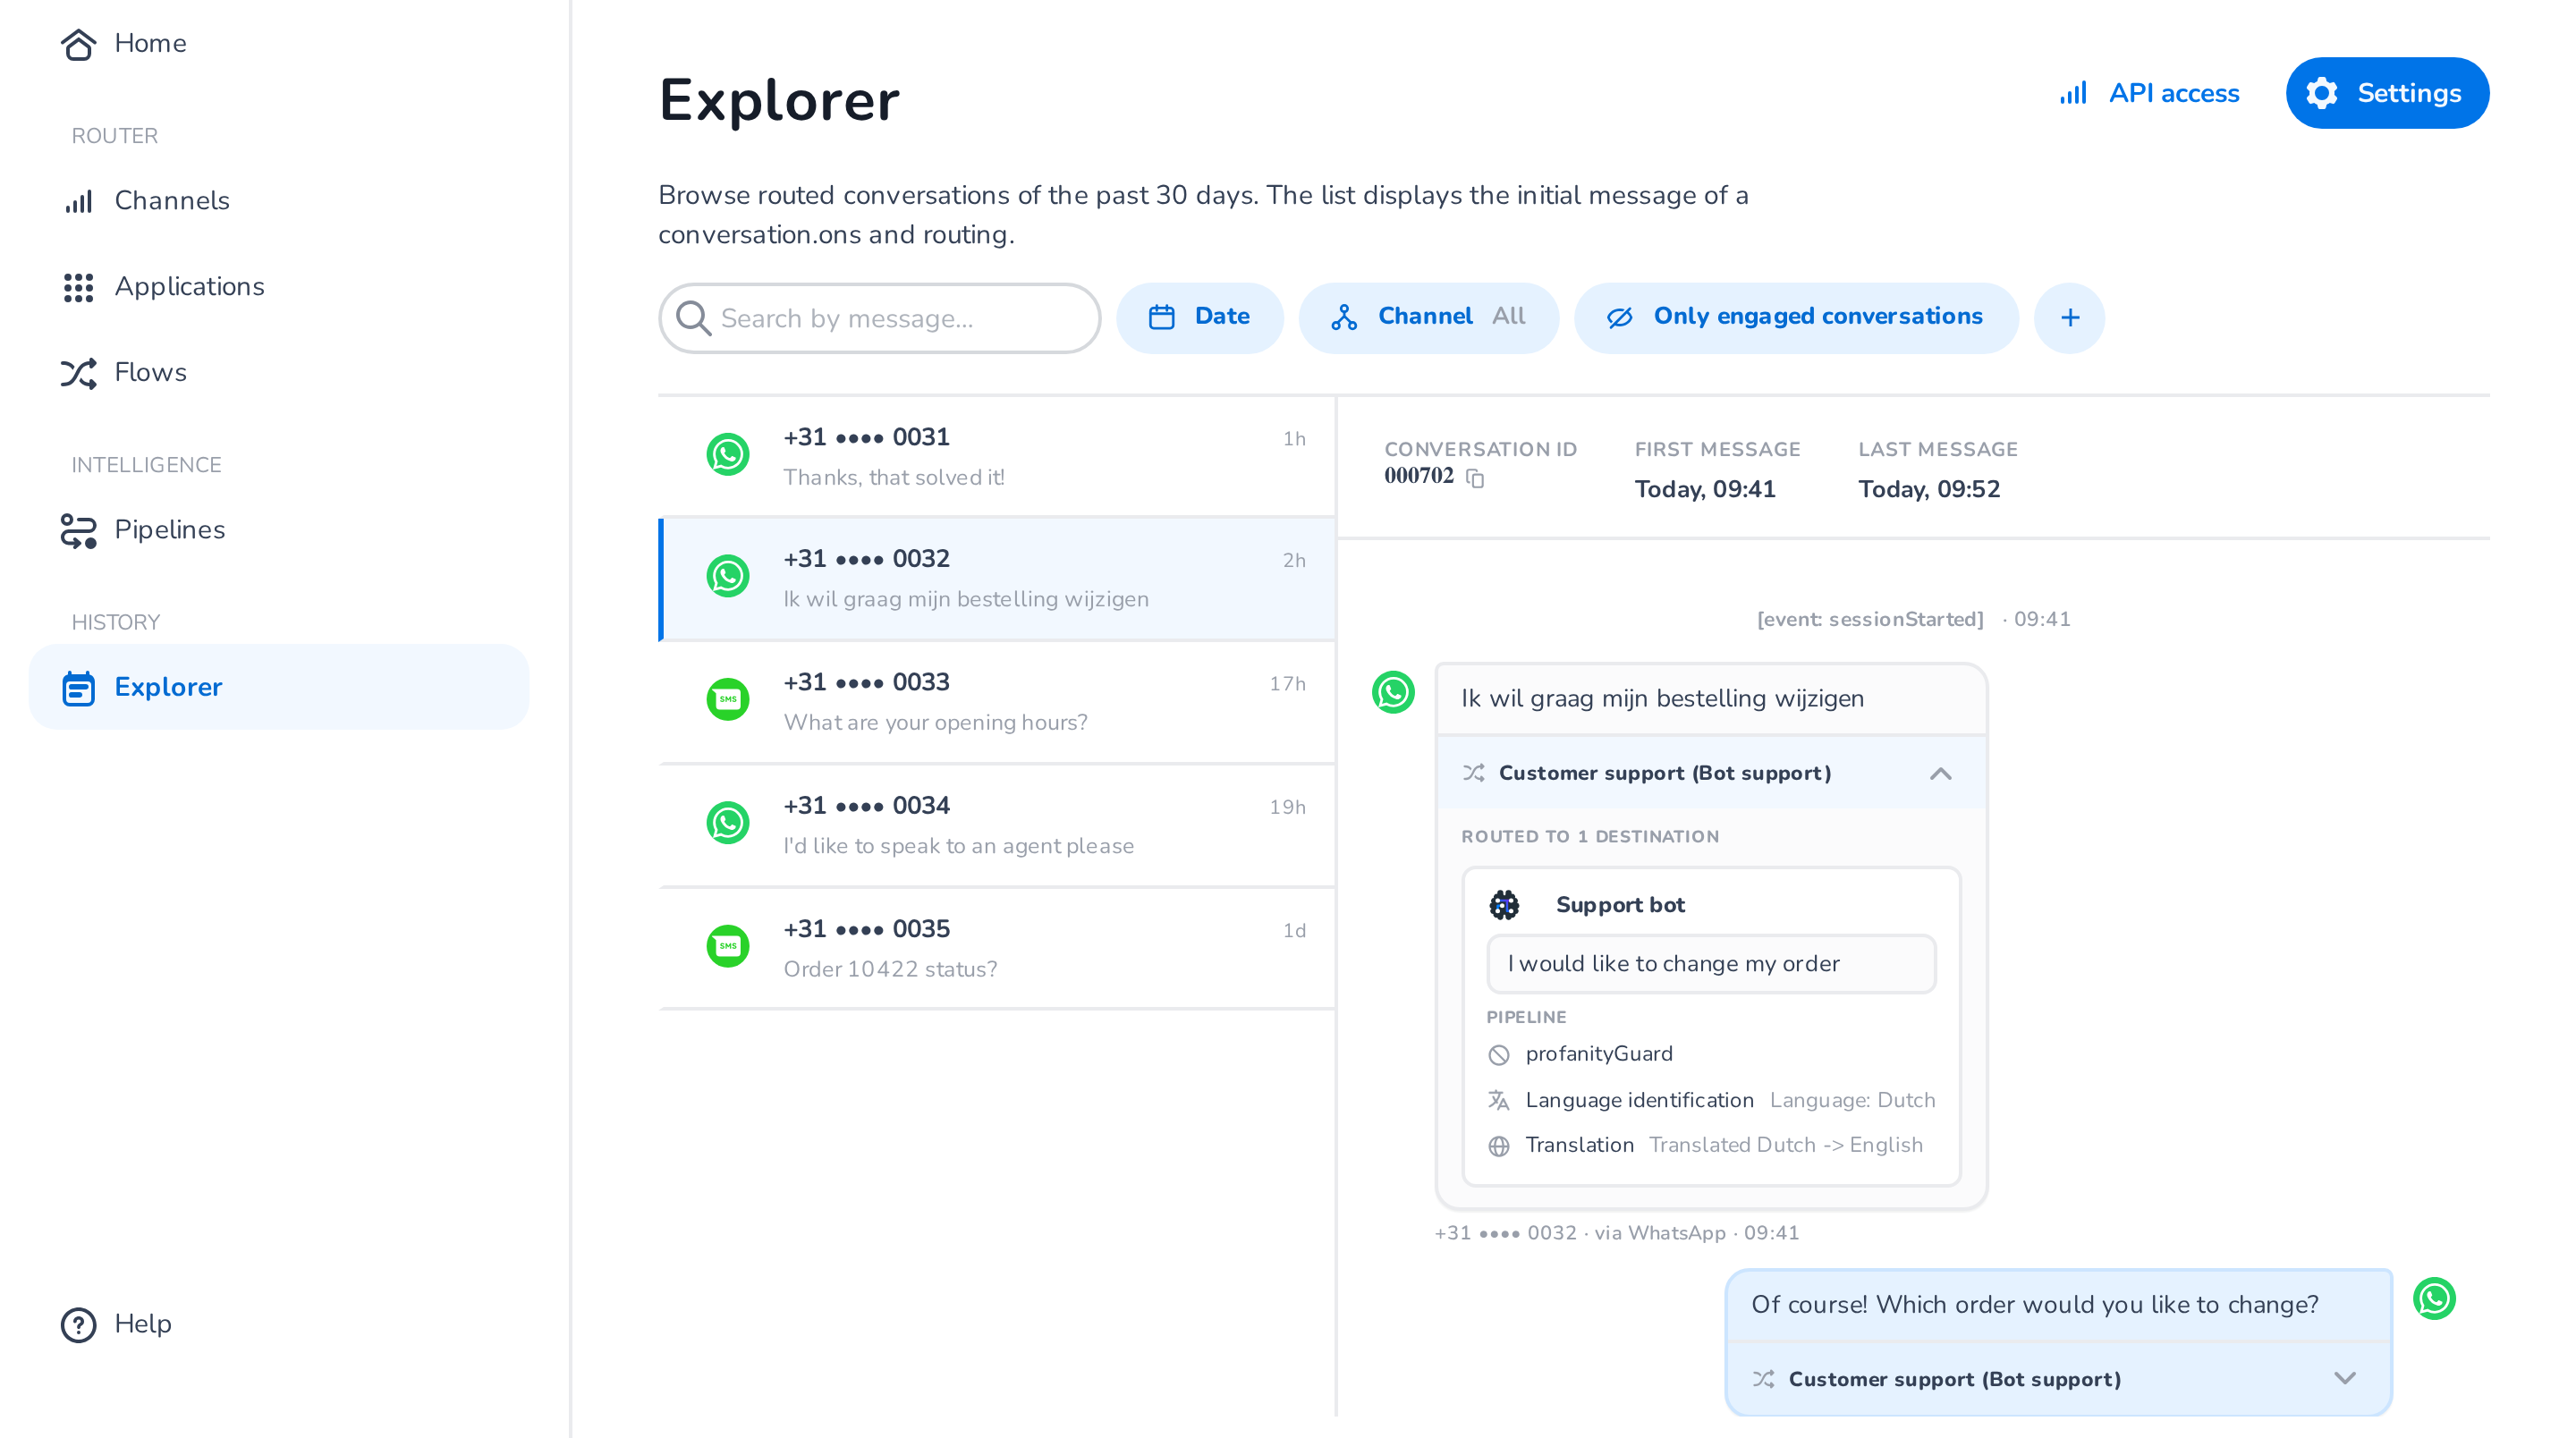2576x1438 pixels.
Task: Collapse the Customer support routing details
Action: (1940, 774)
